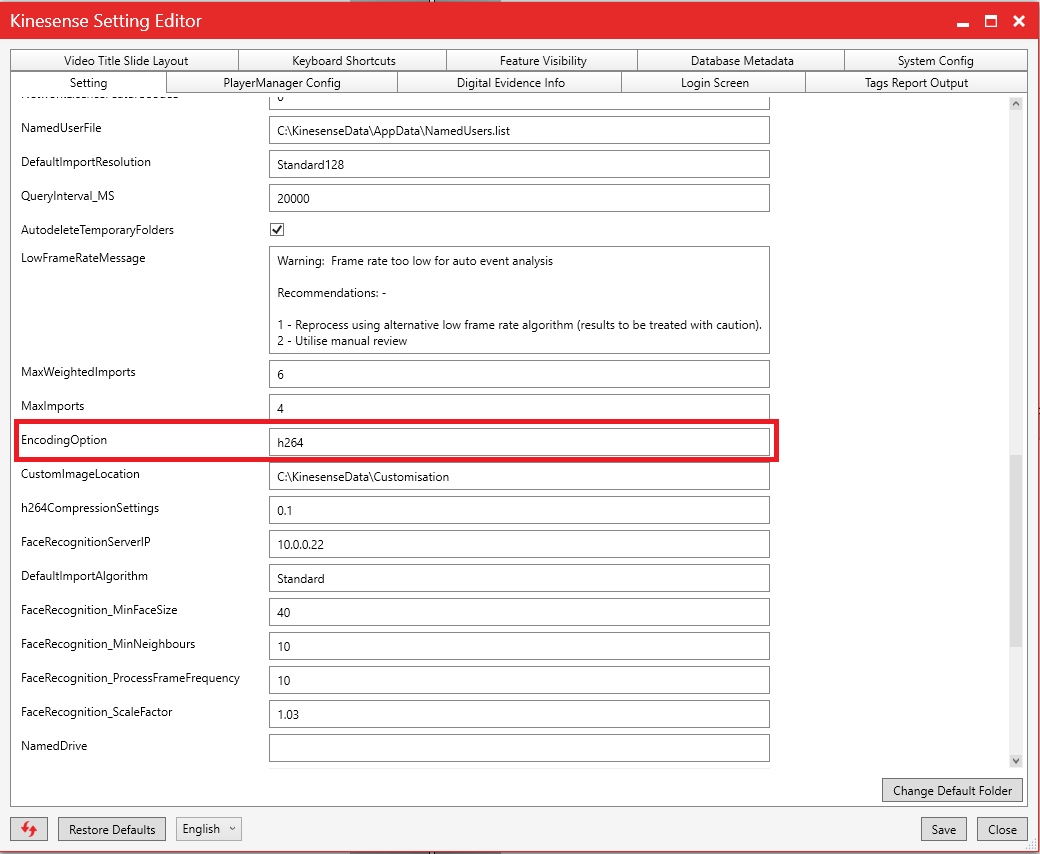Maximize the Kinesense Setting Editor window
Screen dimensions: 1040x854
990,21
